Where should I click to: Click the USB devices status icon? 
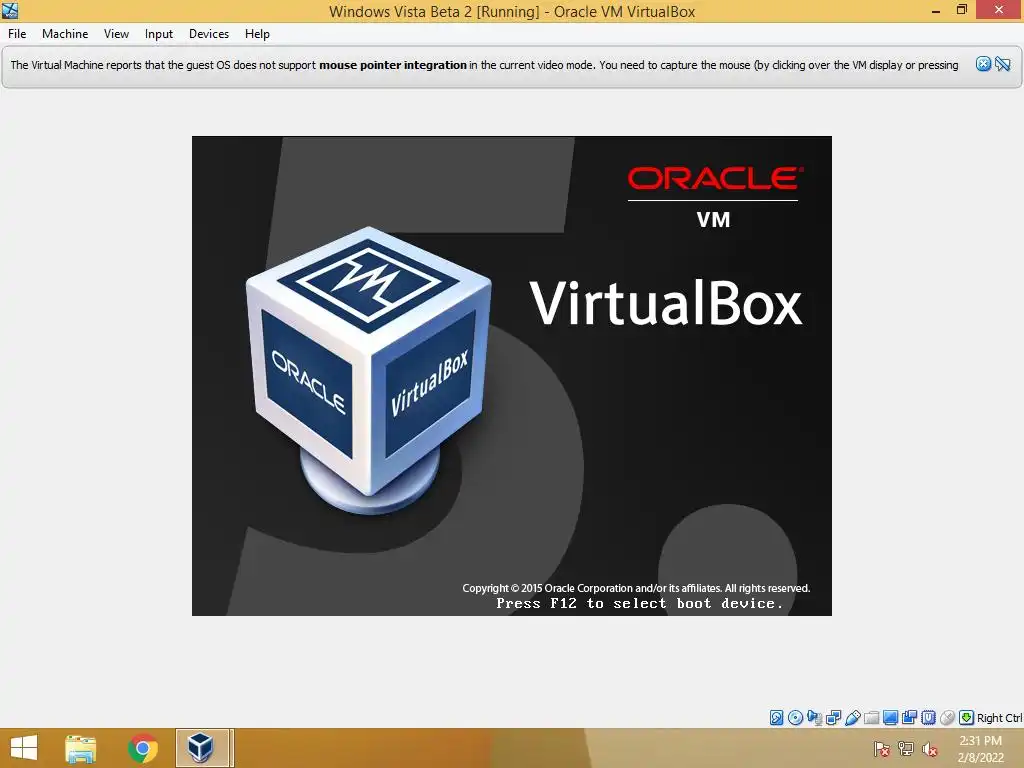[x=852, y=718]
